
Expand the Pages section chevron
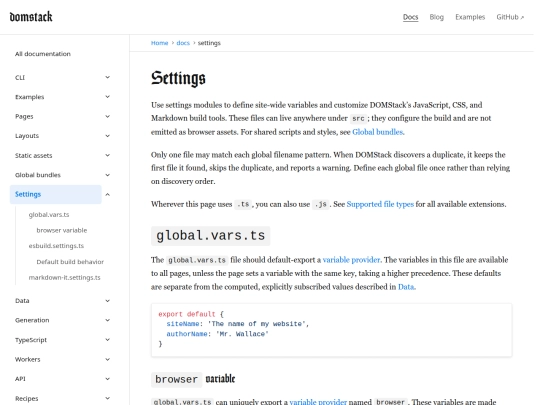pyautogui.click(x=107, y=116)
